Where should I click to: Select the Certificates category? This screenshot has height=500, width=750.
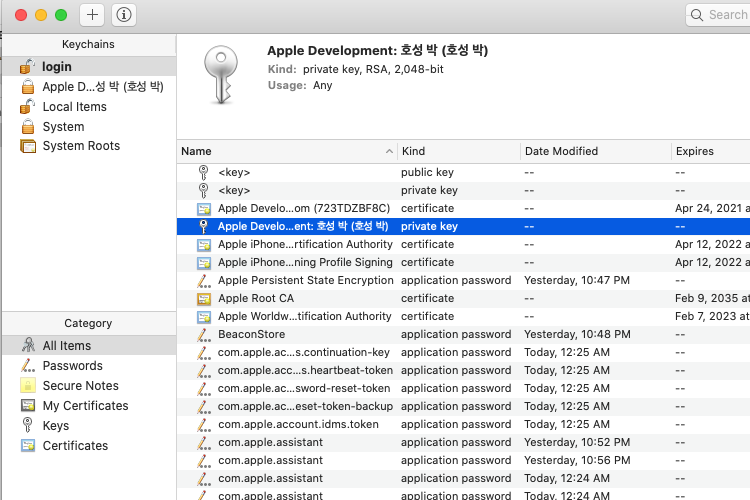tap(89, 445)
